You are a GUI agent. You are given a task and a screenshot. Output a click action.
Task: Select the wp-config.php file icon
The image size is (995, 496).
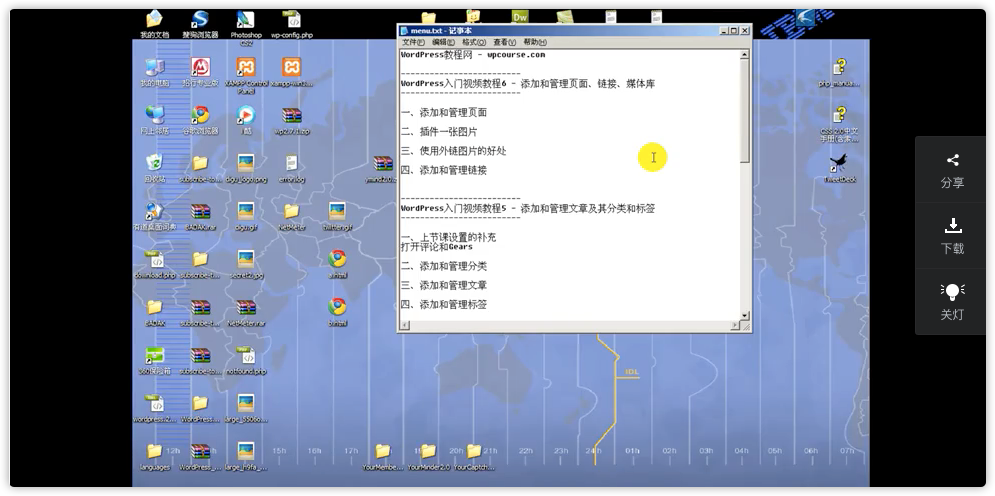(292, 24)
